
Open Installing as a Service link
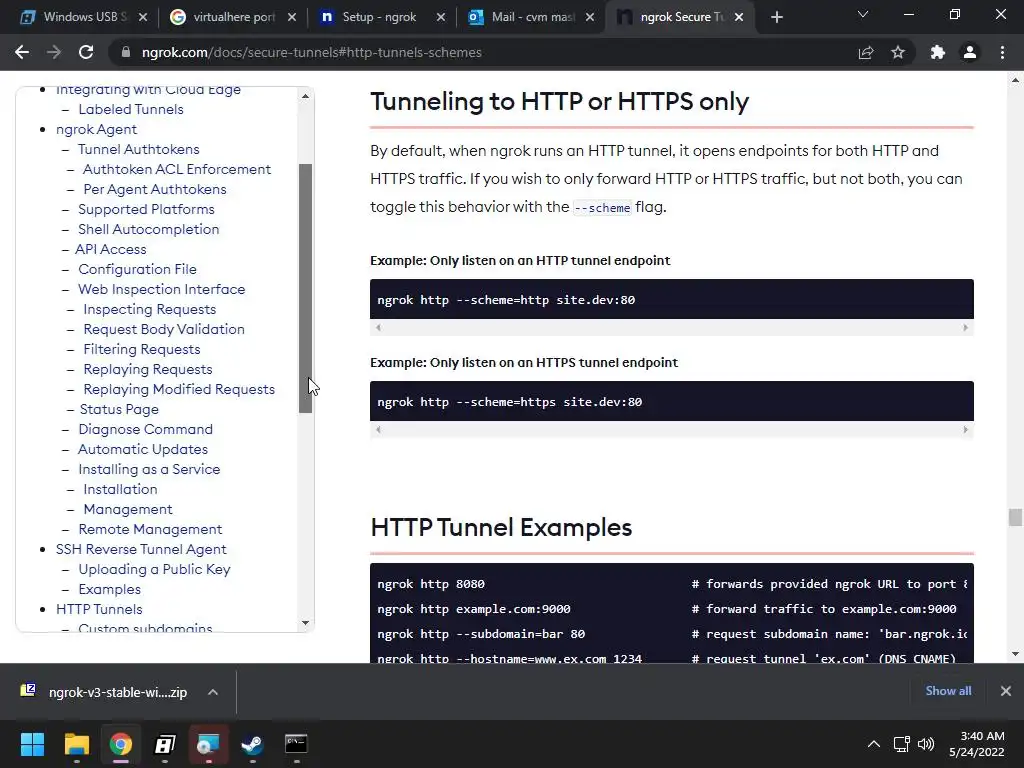tap(149, 470)
